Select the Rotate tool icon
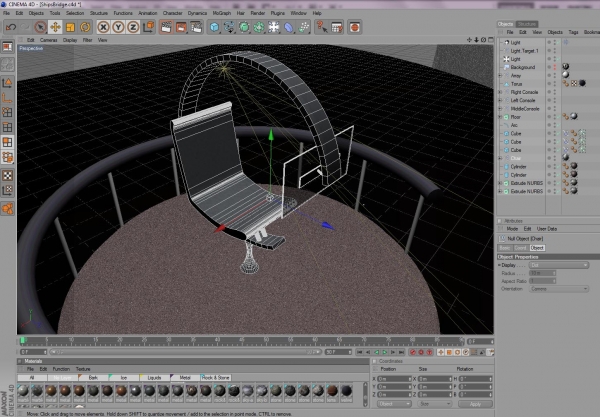Viewport: 600px width, 417px height. coord(85,27)
